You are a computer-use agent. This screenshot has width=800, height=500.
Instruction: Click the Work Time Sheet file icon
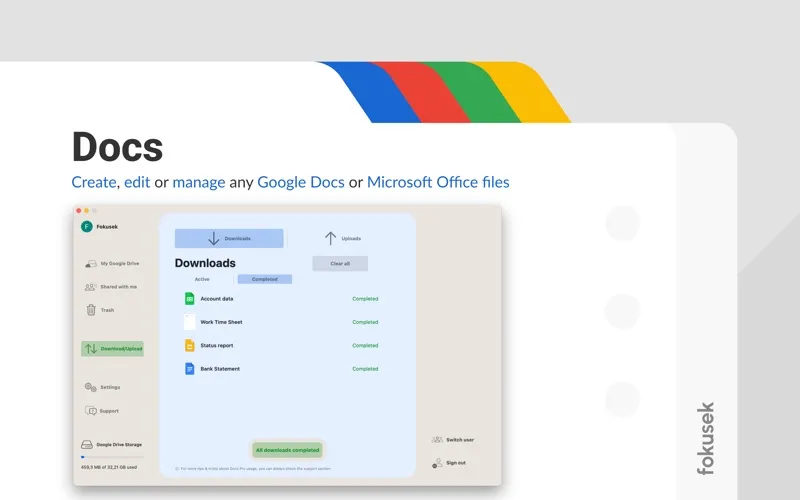coord(189,322)
